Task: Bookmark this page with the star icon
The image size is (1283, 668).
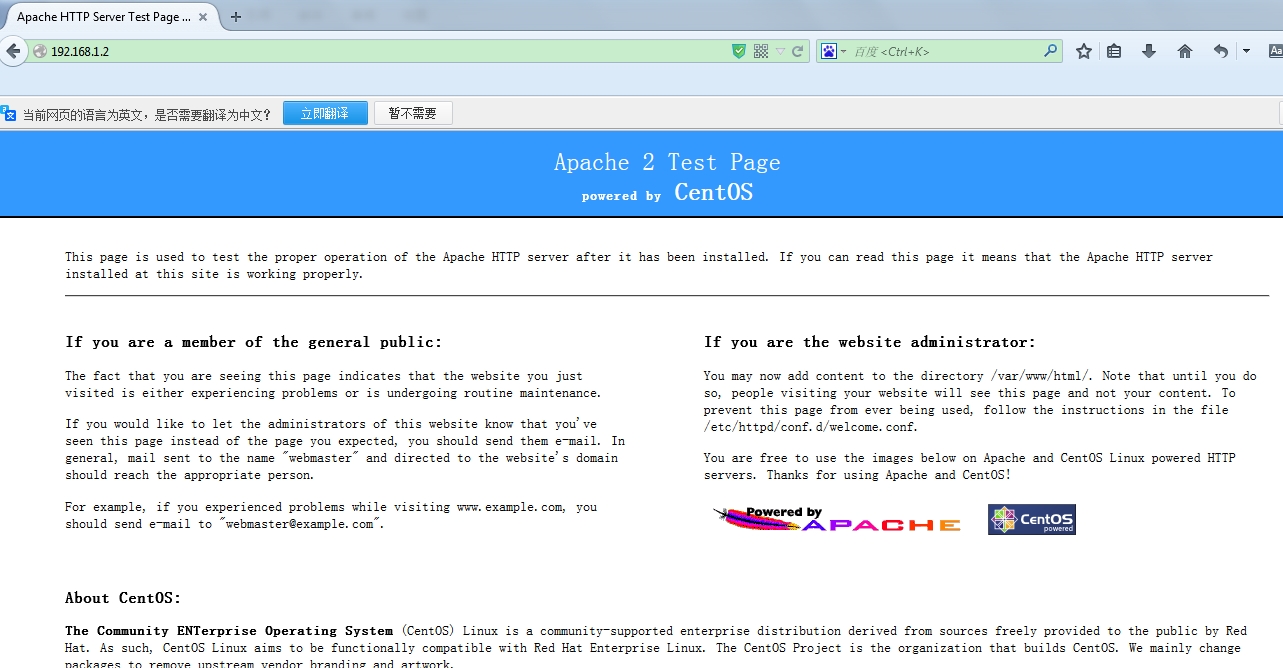Action: coord(1084,51)
